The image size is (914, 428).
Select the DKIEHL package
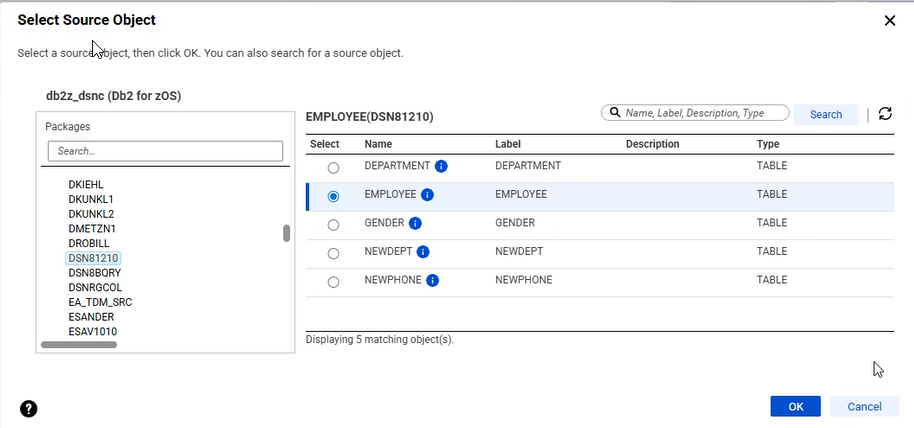86,185
